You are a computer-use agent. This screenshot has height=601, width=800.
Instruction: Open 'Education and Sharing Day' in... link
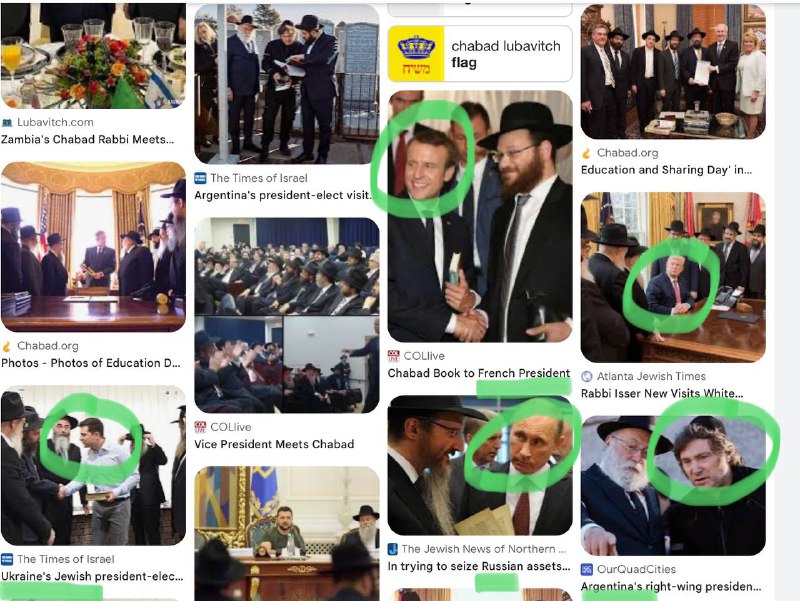666,170
